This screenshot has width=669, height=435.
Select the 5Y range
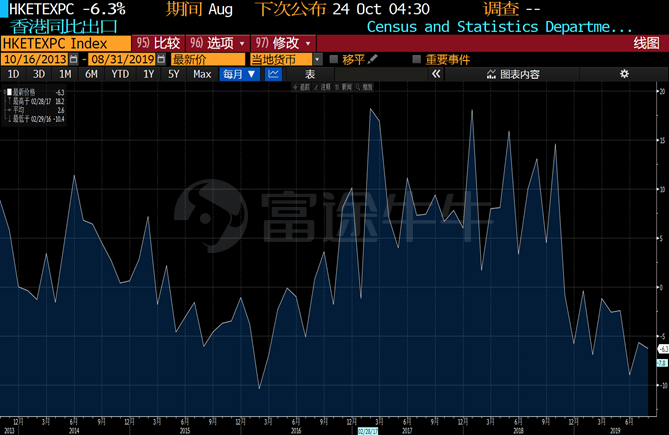174,74
